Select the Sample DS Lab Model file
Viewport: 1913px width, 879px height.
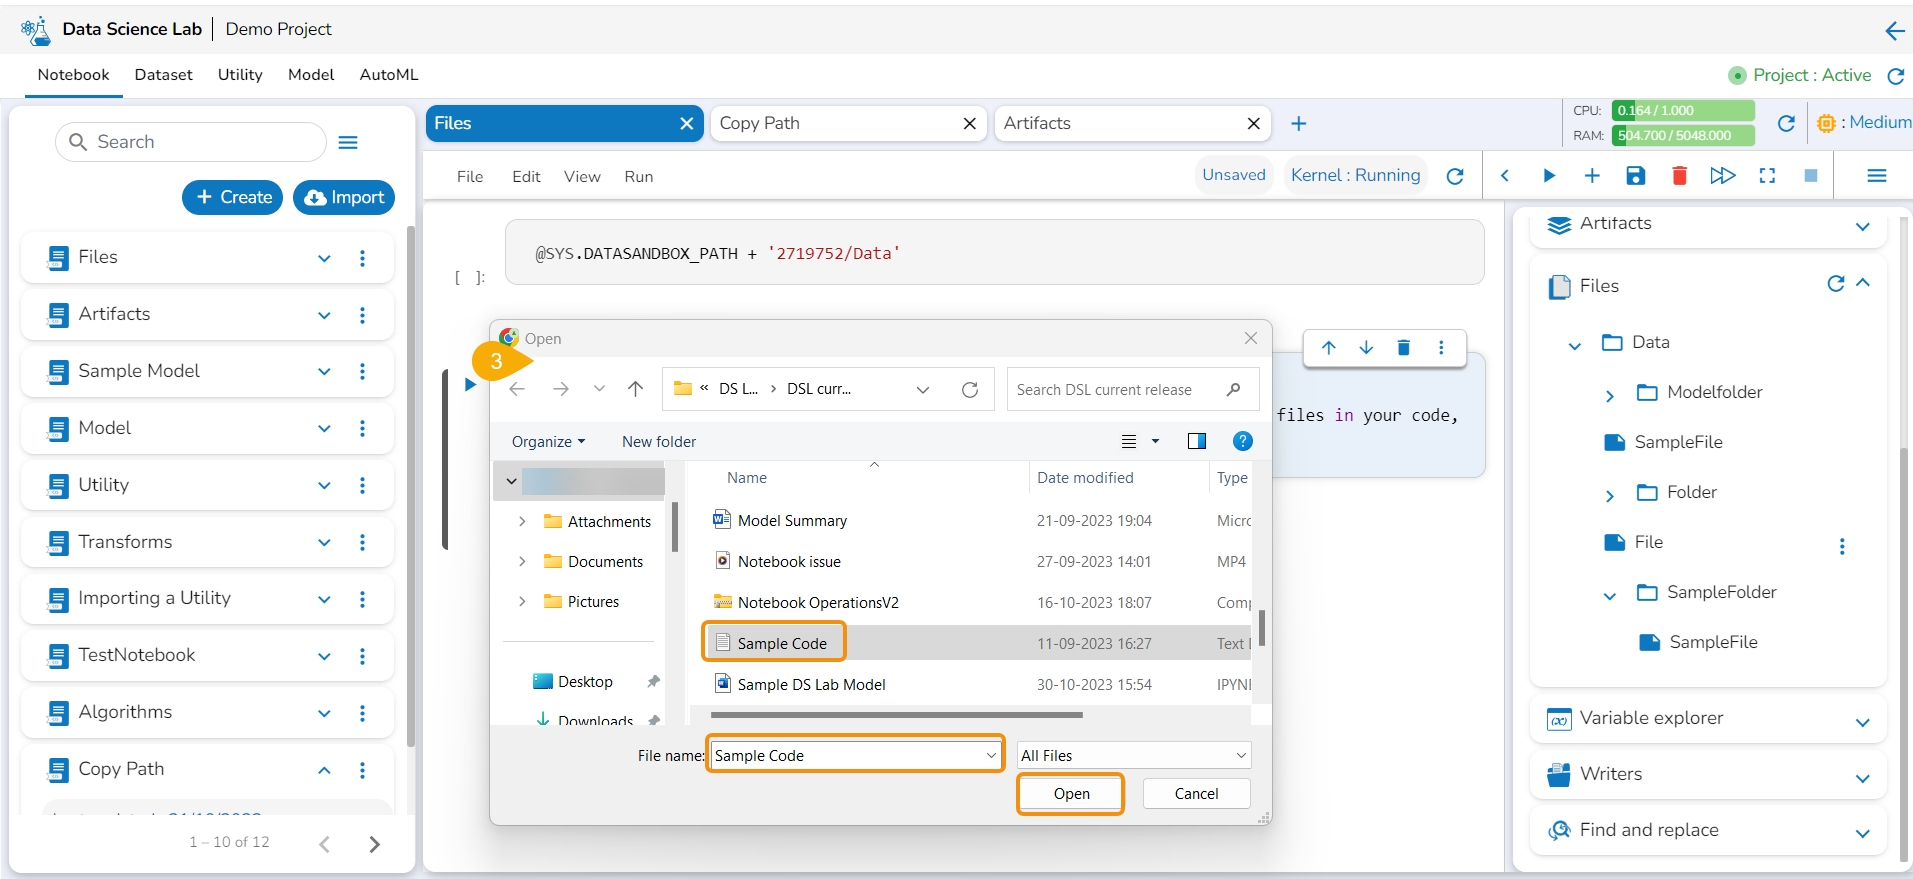[x=811, y=685]
